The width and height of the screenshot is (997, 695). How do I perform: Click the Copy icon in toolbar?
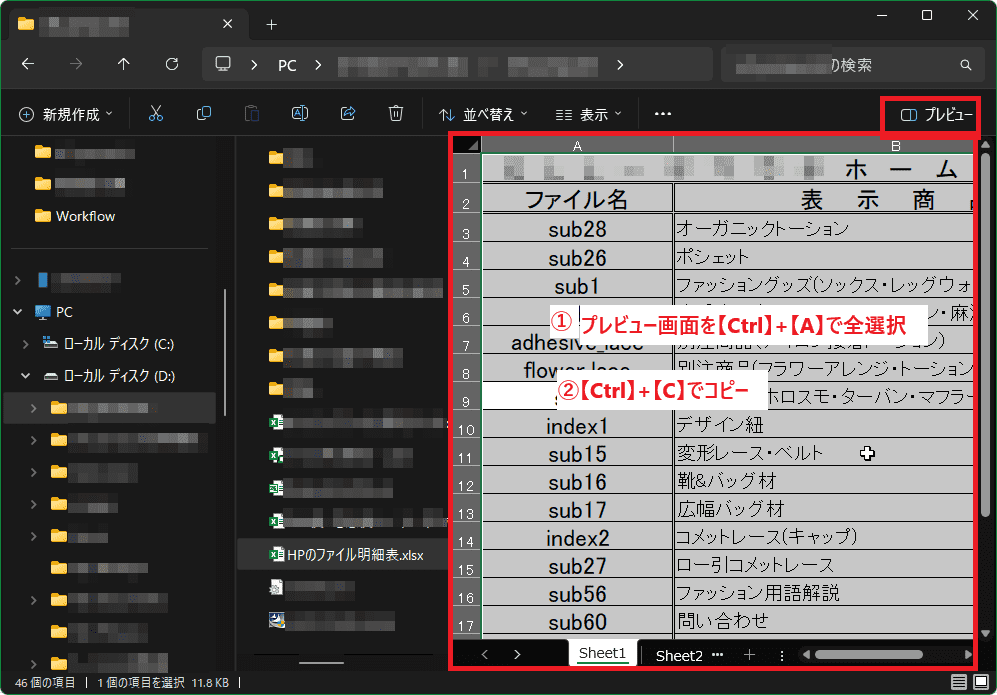pyautogui.click(x=204, y=114)
